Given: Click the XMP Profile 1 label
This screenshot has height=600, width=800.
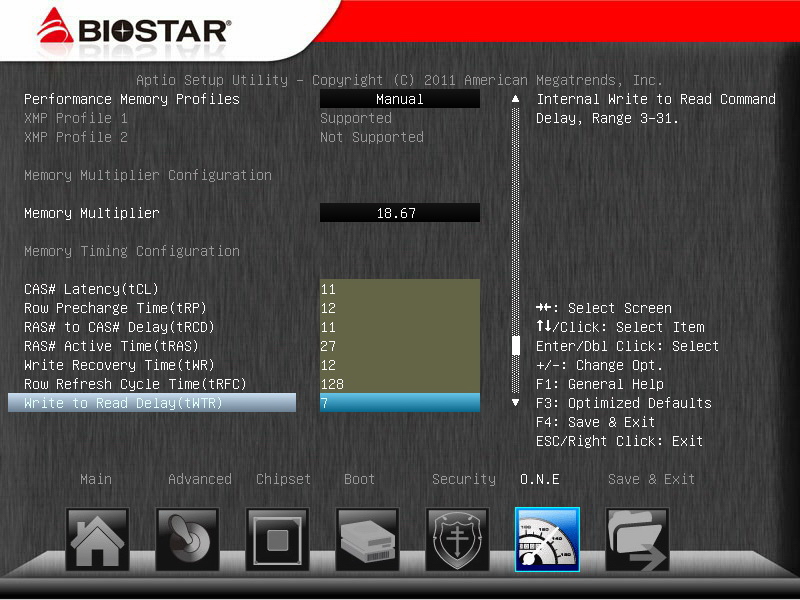Looking at the screenshot, I should tap(76, 118).
